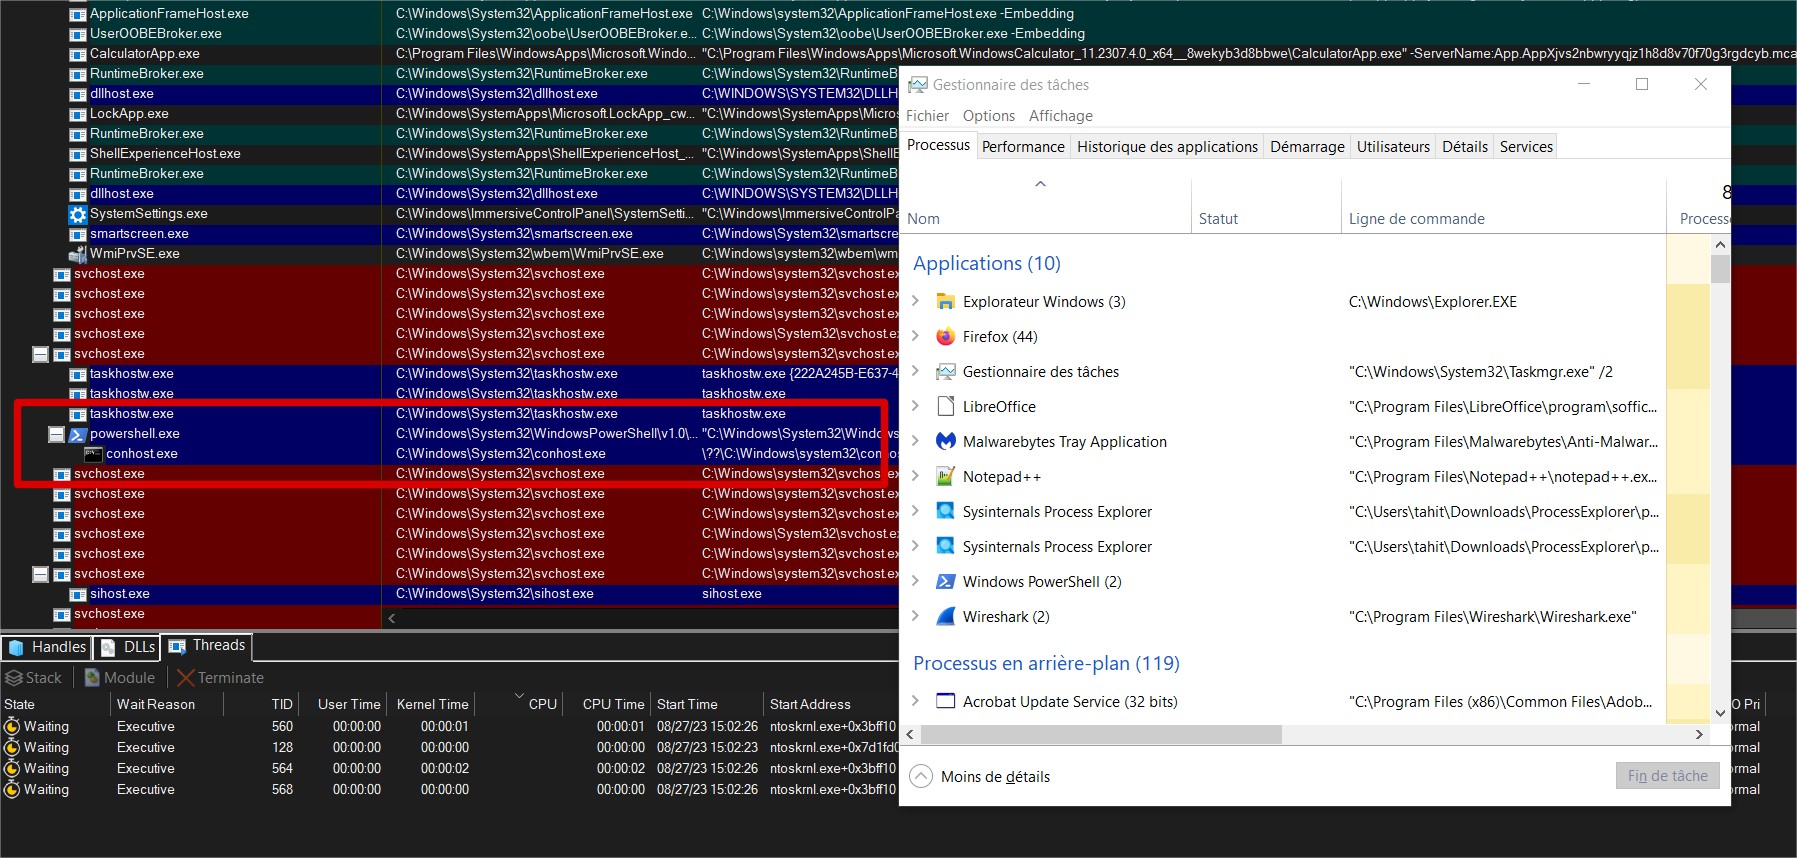Click the ApplicationFrameHost.exe process icon
1797x858 pixels.
pos(77,14)
